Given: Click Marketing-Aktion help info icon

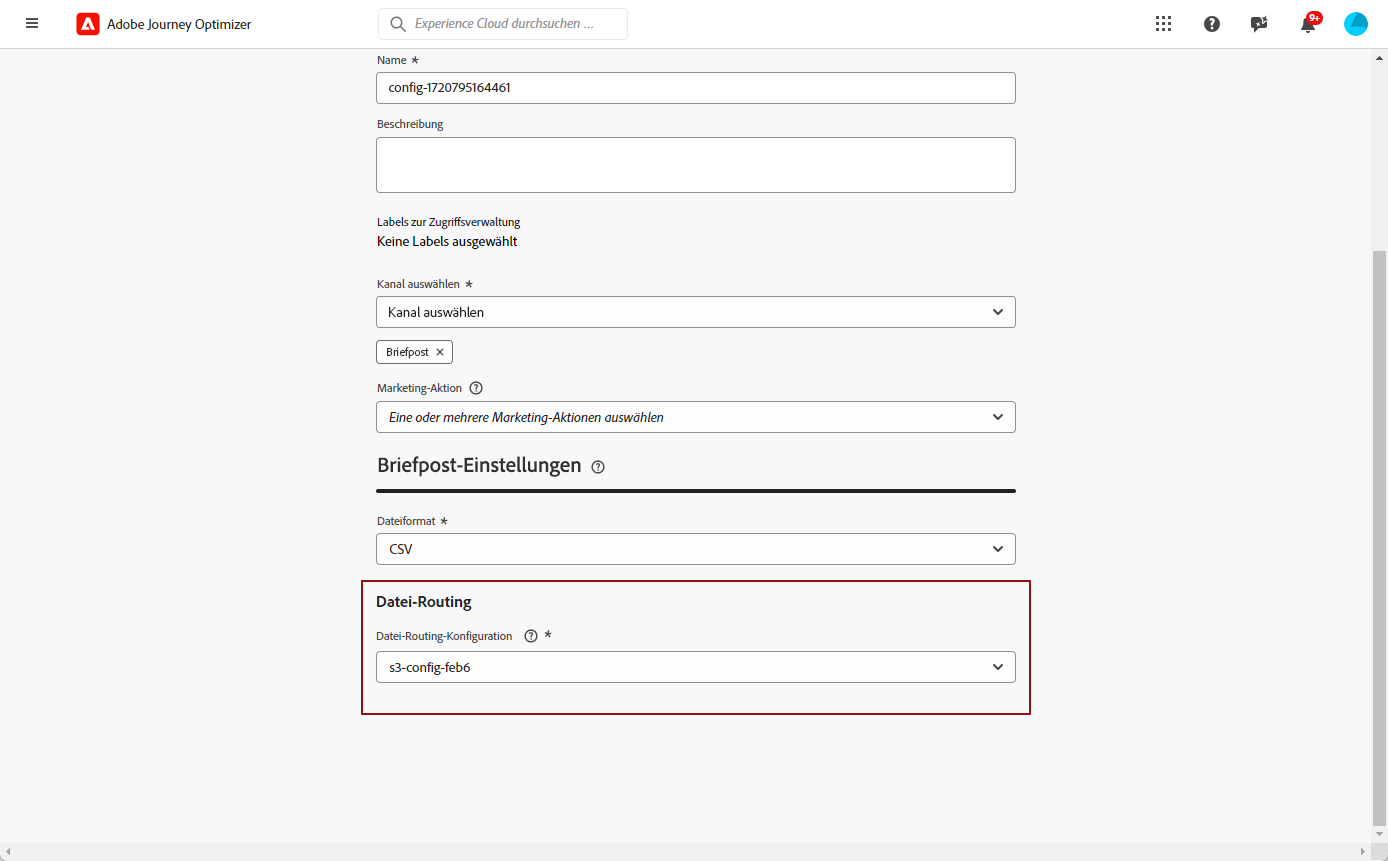Looking at the screenshot, I should [476, 388].
